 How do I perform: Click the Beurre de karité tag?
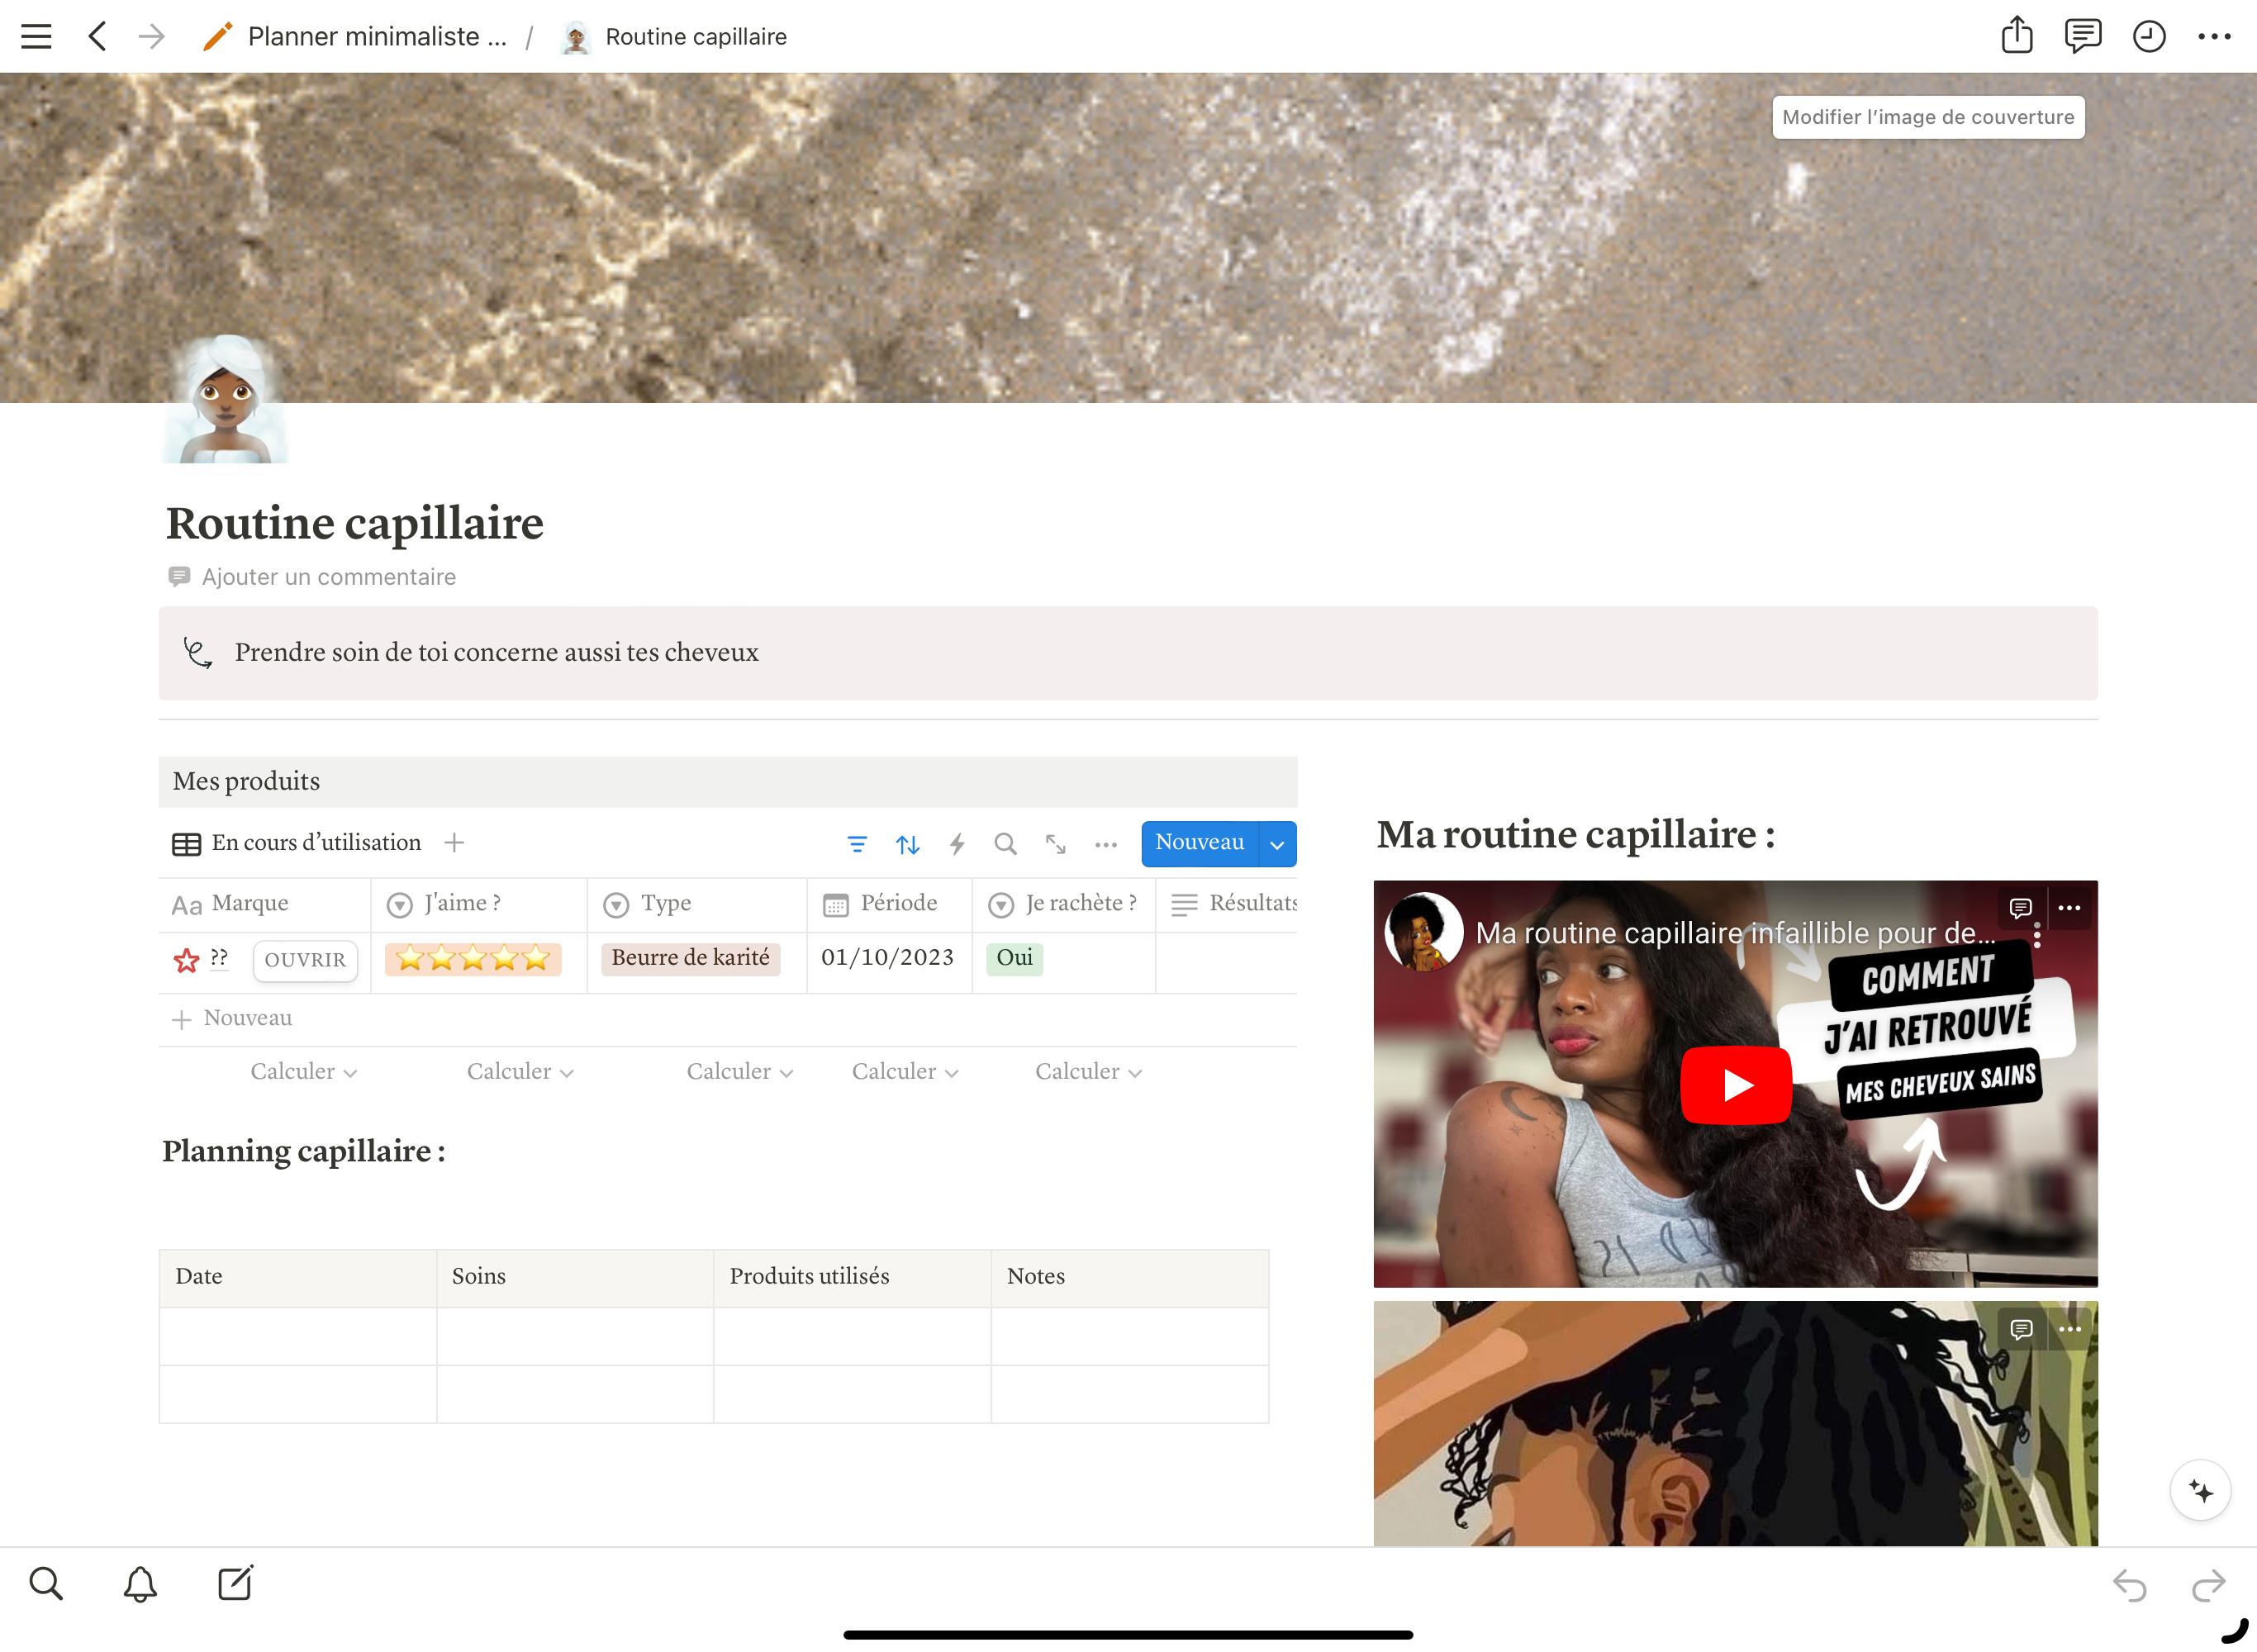pyautogui.click(x=690, y=959)
